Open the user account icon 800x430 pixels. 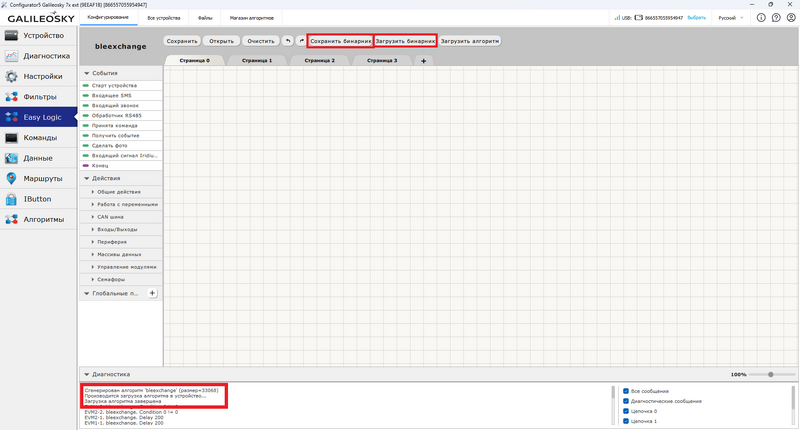pos(791,18)
